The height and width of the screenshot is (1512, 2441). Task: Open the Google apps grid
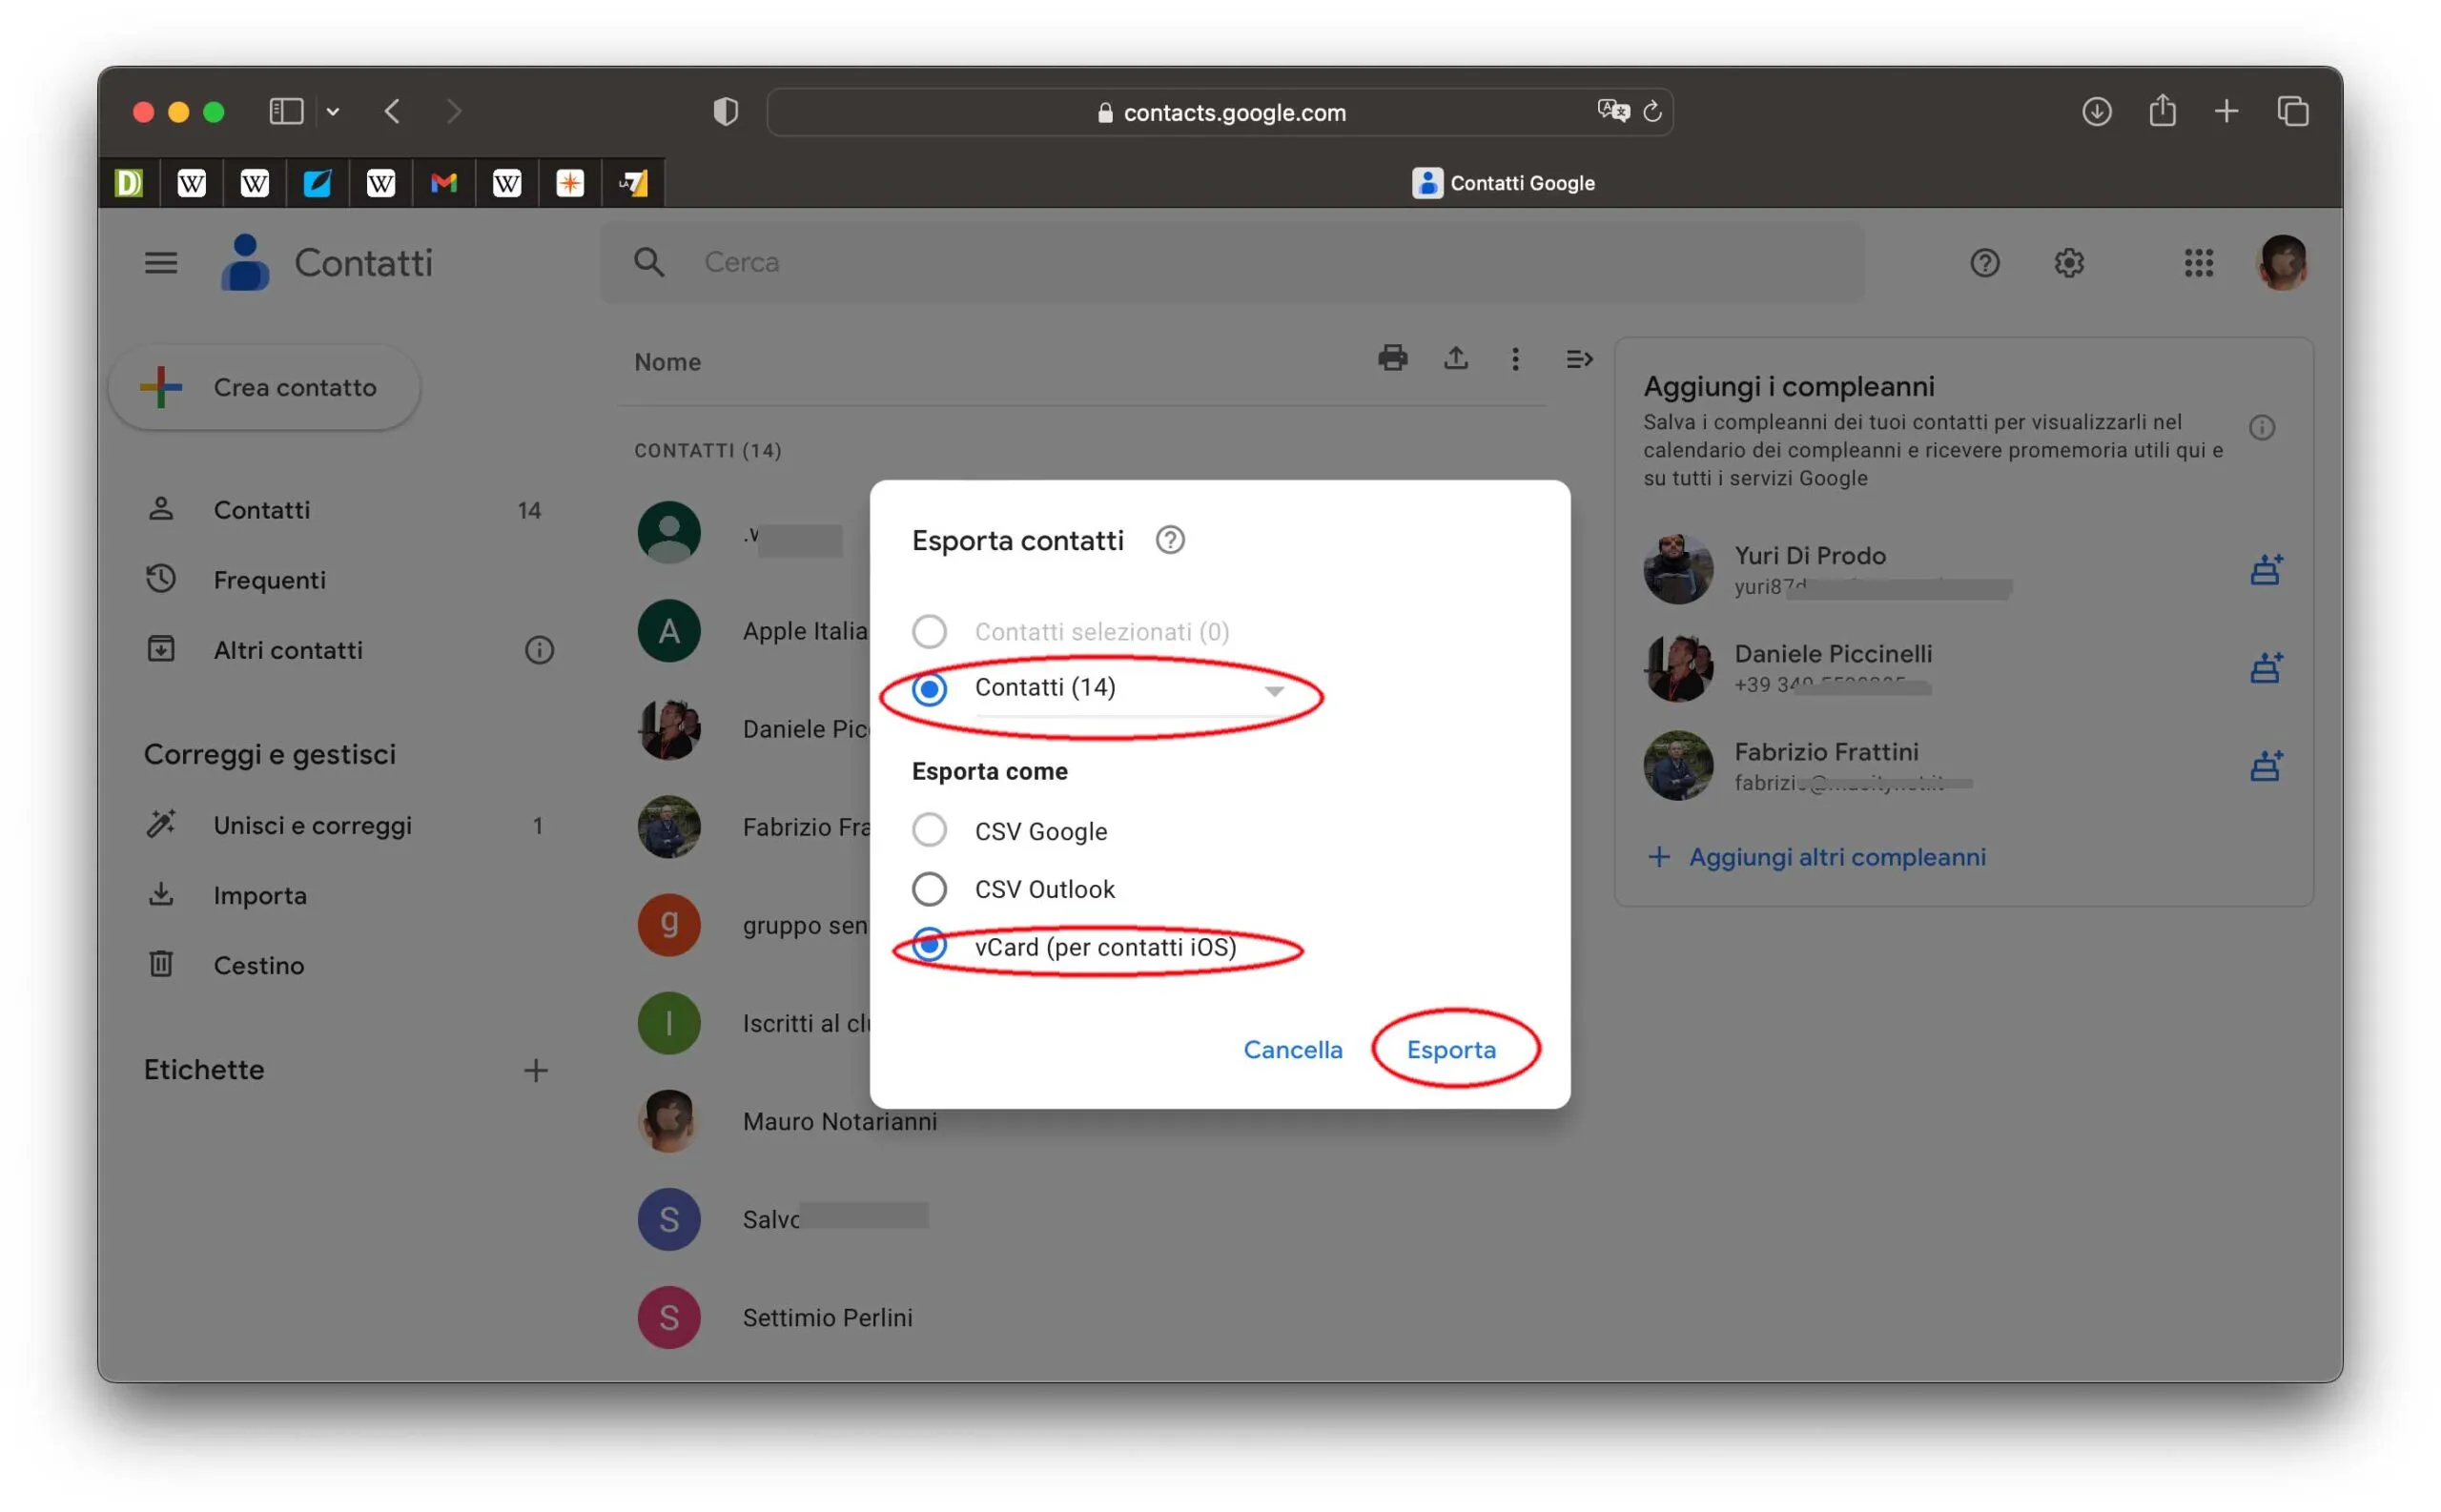click(x=2198, y=262)
